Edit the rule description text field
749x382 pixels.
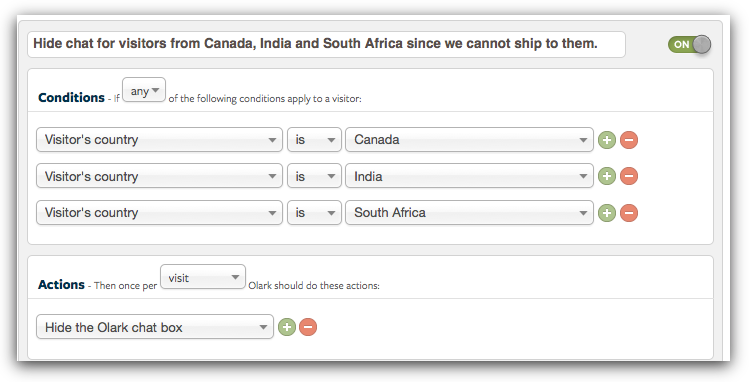pyautogui.click(x=326, y=44)
